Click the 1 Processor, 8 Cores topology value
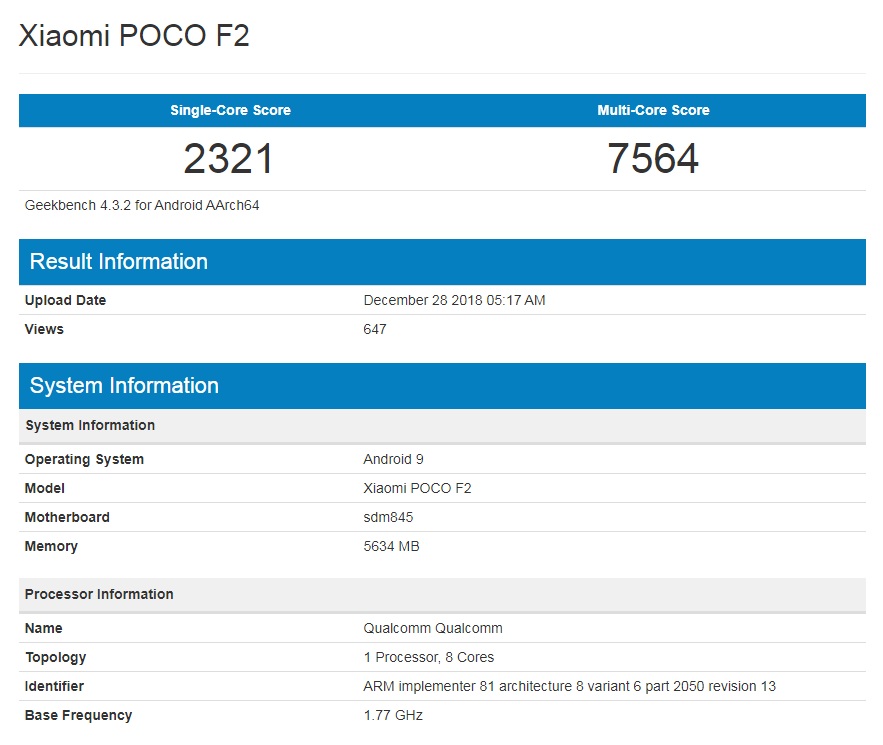The height and width of the screenshot is (745, 883). [428, 657]
